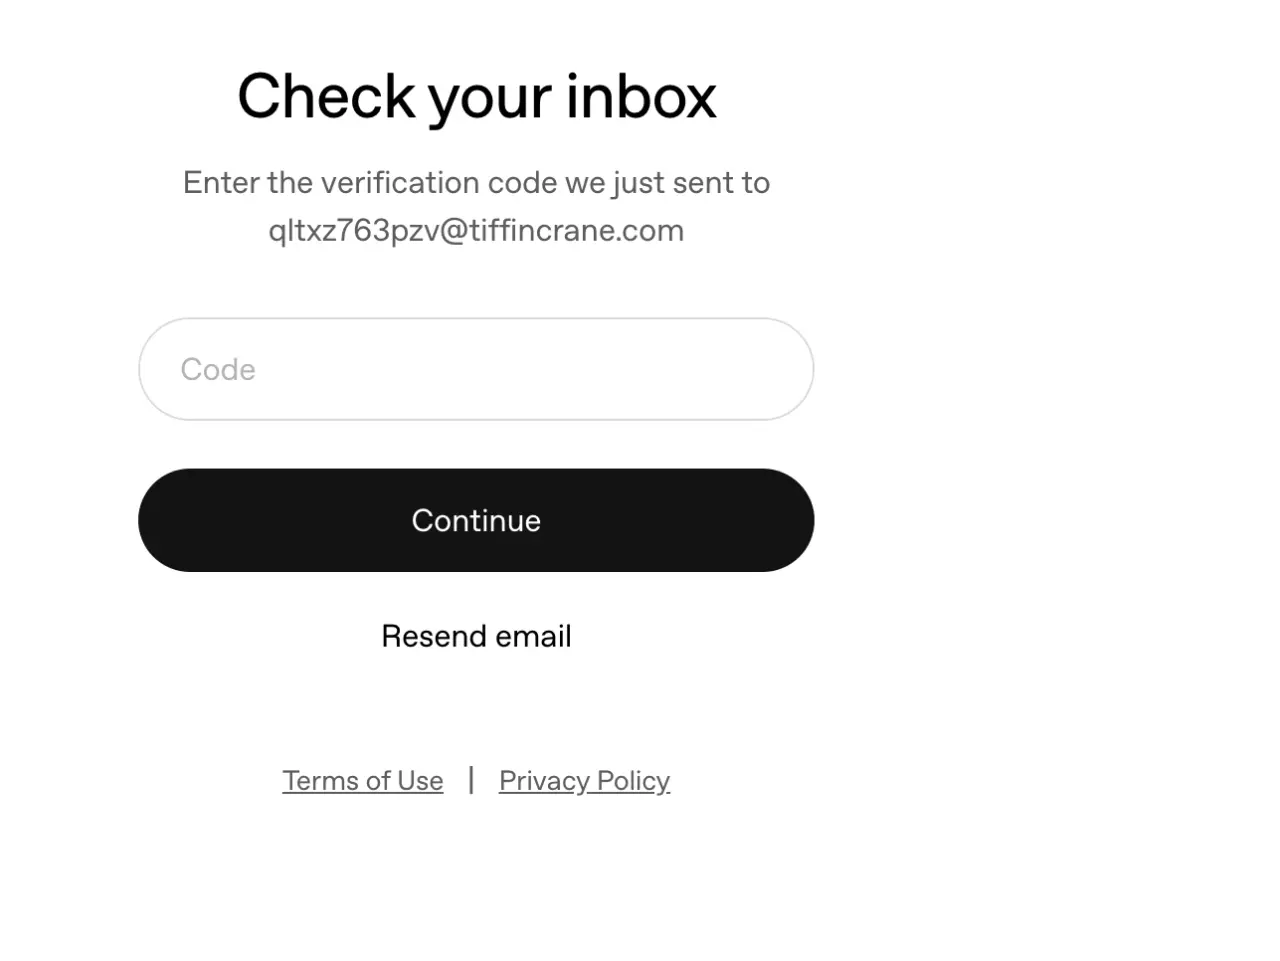Place cursor in field with Code placeholder
This screenshot has width=1280, height=961.
(x=476, y=369)
